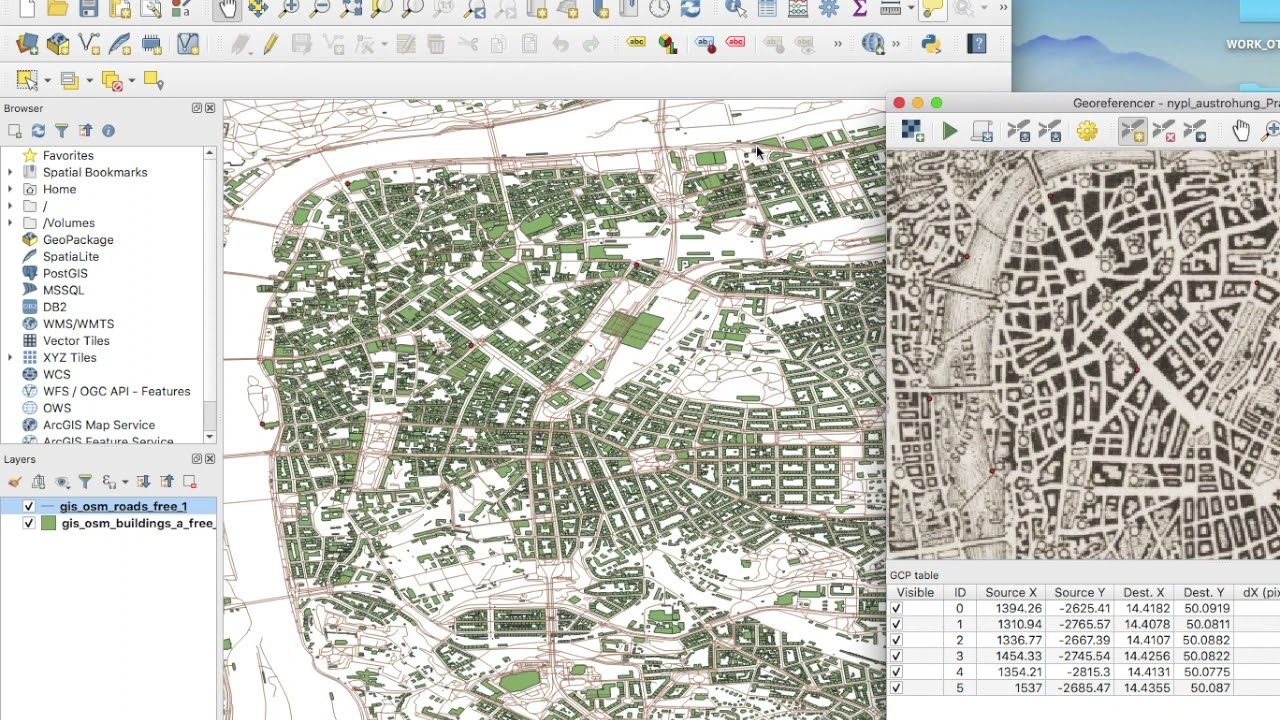
Task: Click the Zoom Out magnifier tool
Action: 320,9
